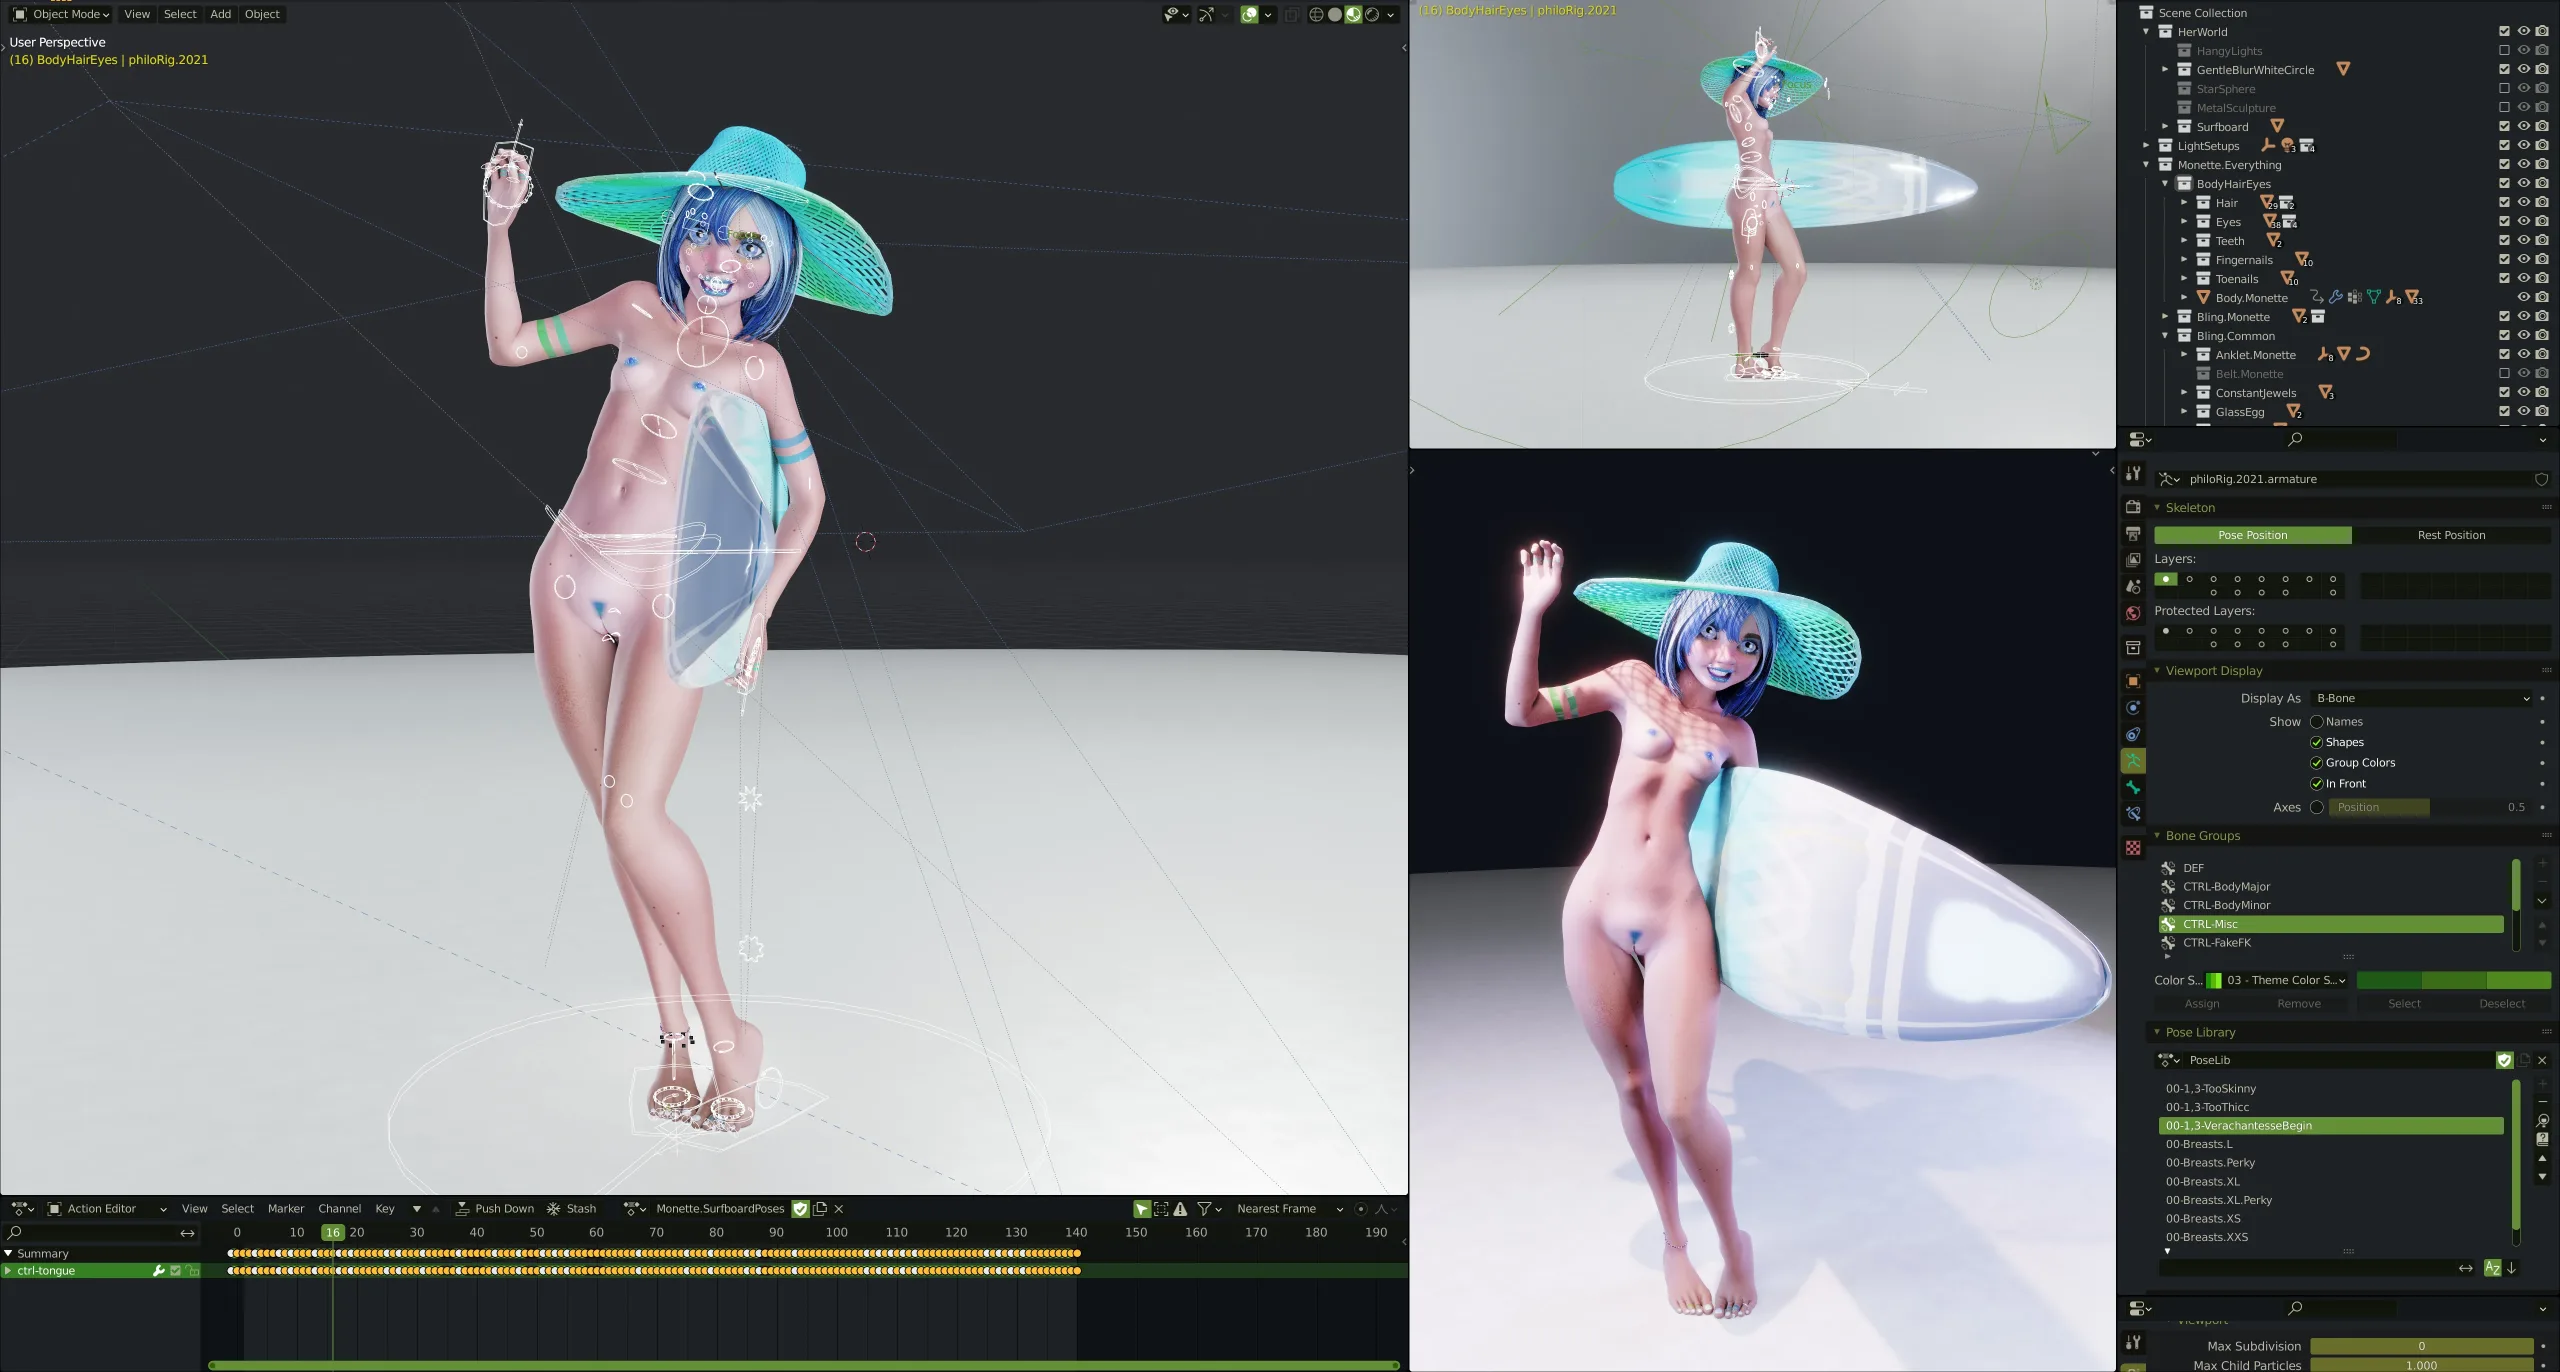Disable the In Front checkbox
Screen dimensions: 2560x1372
2316,784
